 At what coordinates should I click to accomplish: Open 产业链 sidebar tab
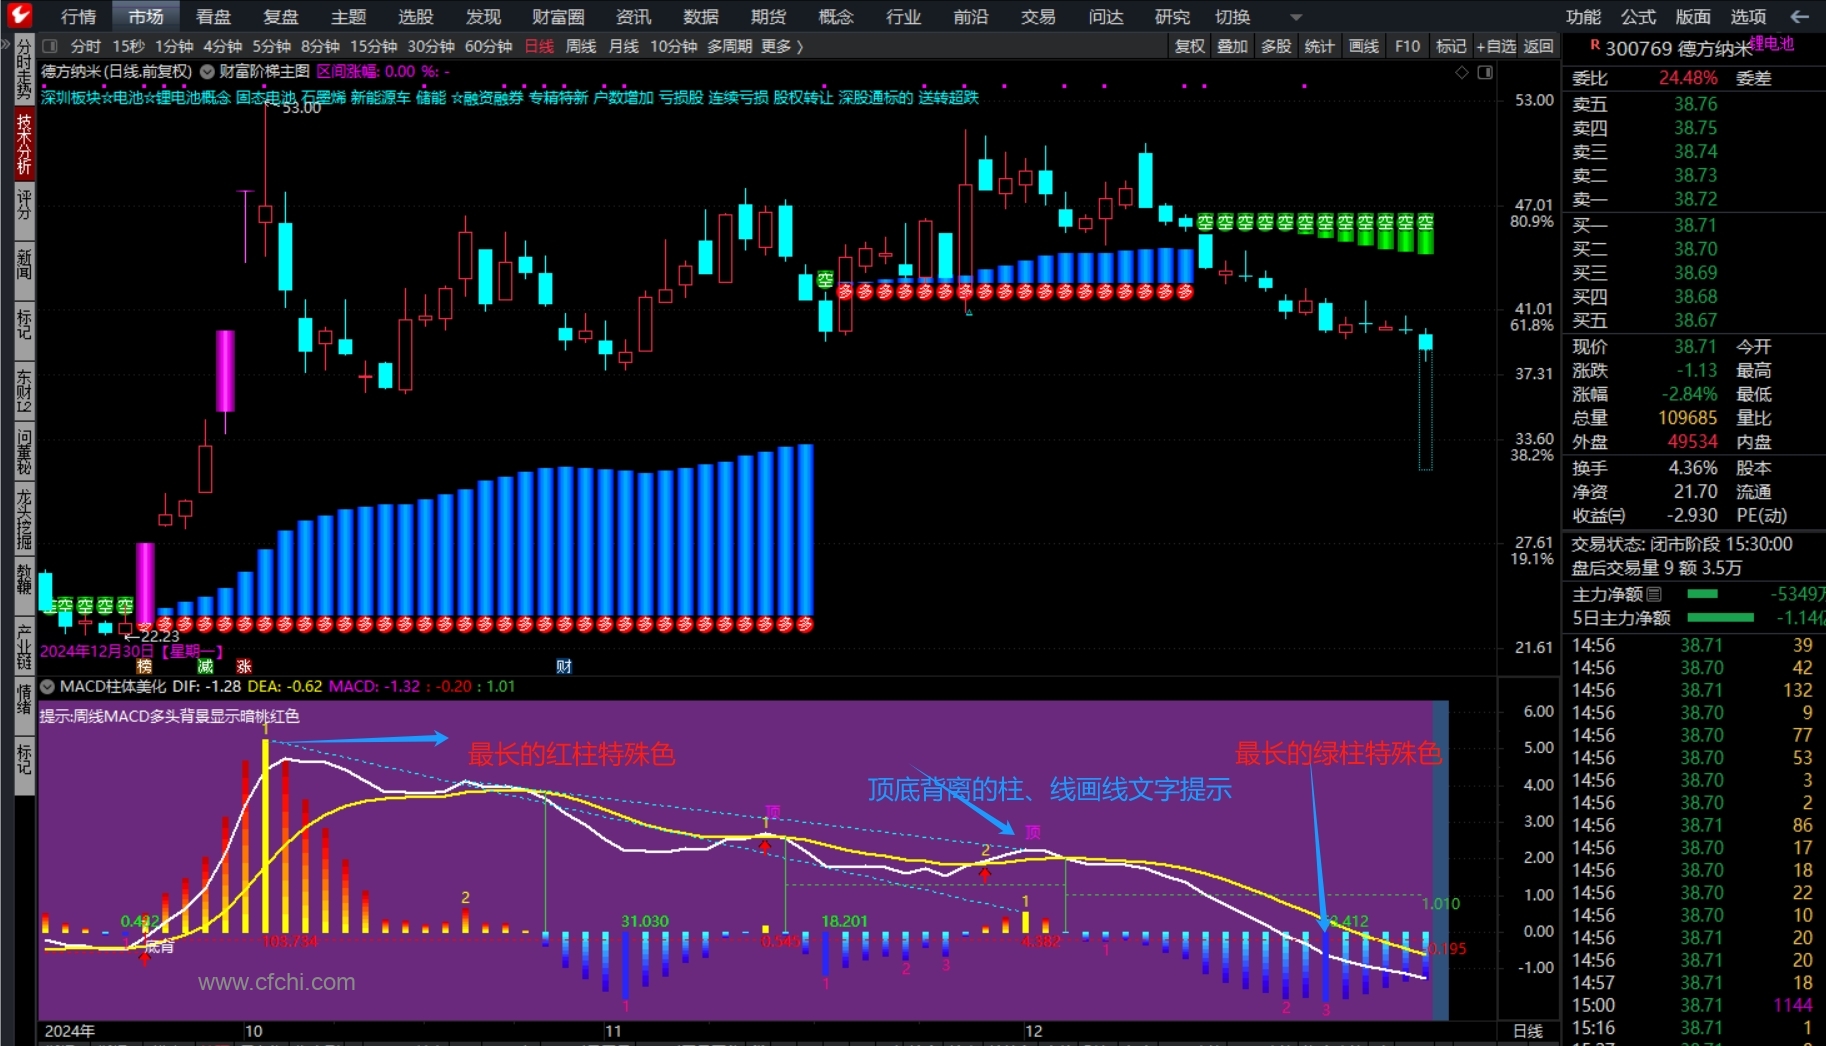click(x=24, y=646)
